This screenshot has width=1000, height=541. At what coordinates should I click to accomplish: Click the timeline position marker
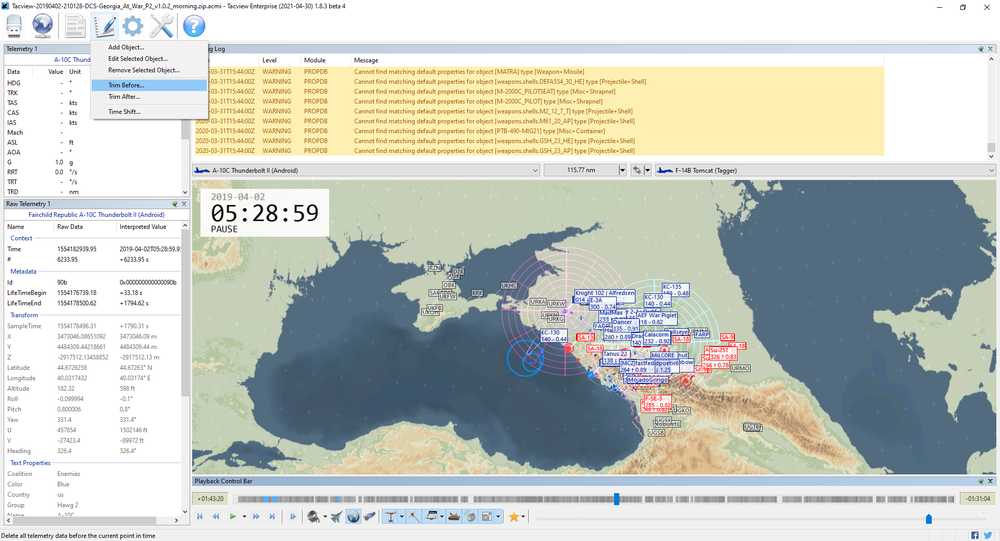coord(616,498)
